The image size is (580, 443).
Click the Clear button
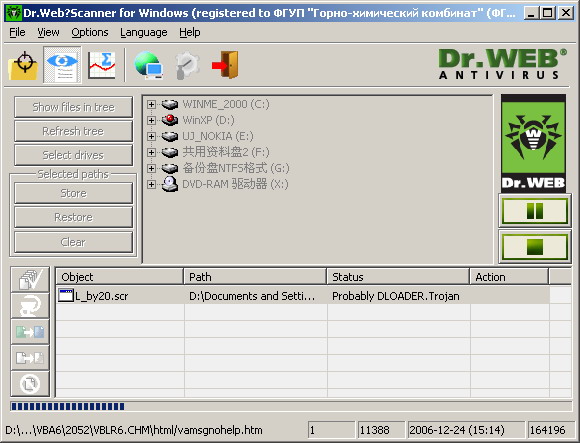[73, 242]
